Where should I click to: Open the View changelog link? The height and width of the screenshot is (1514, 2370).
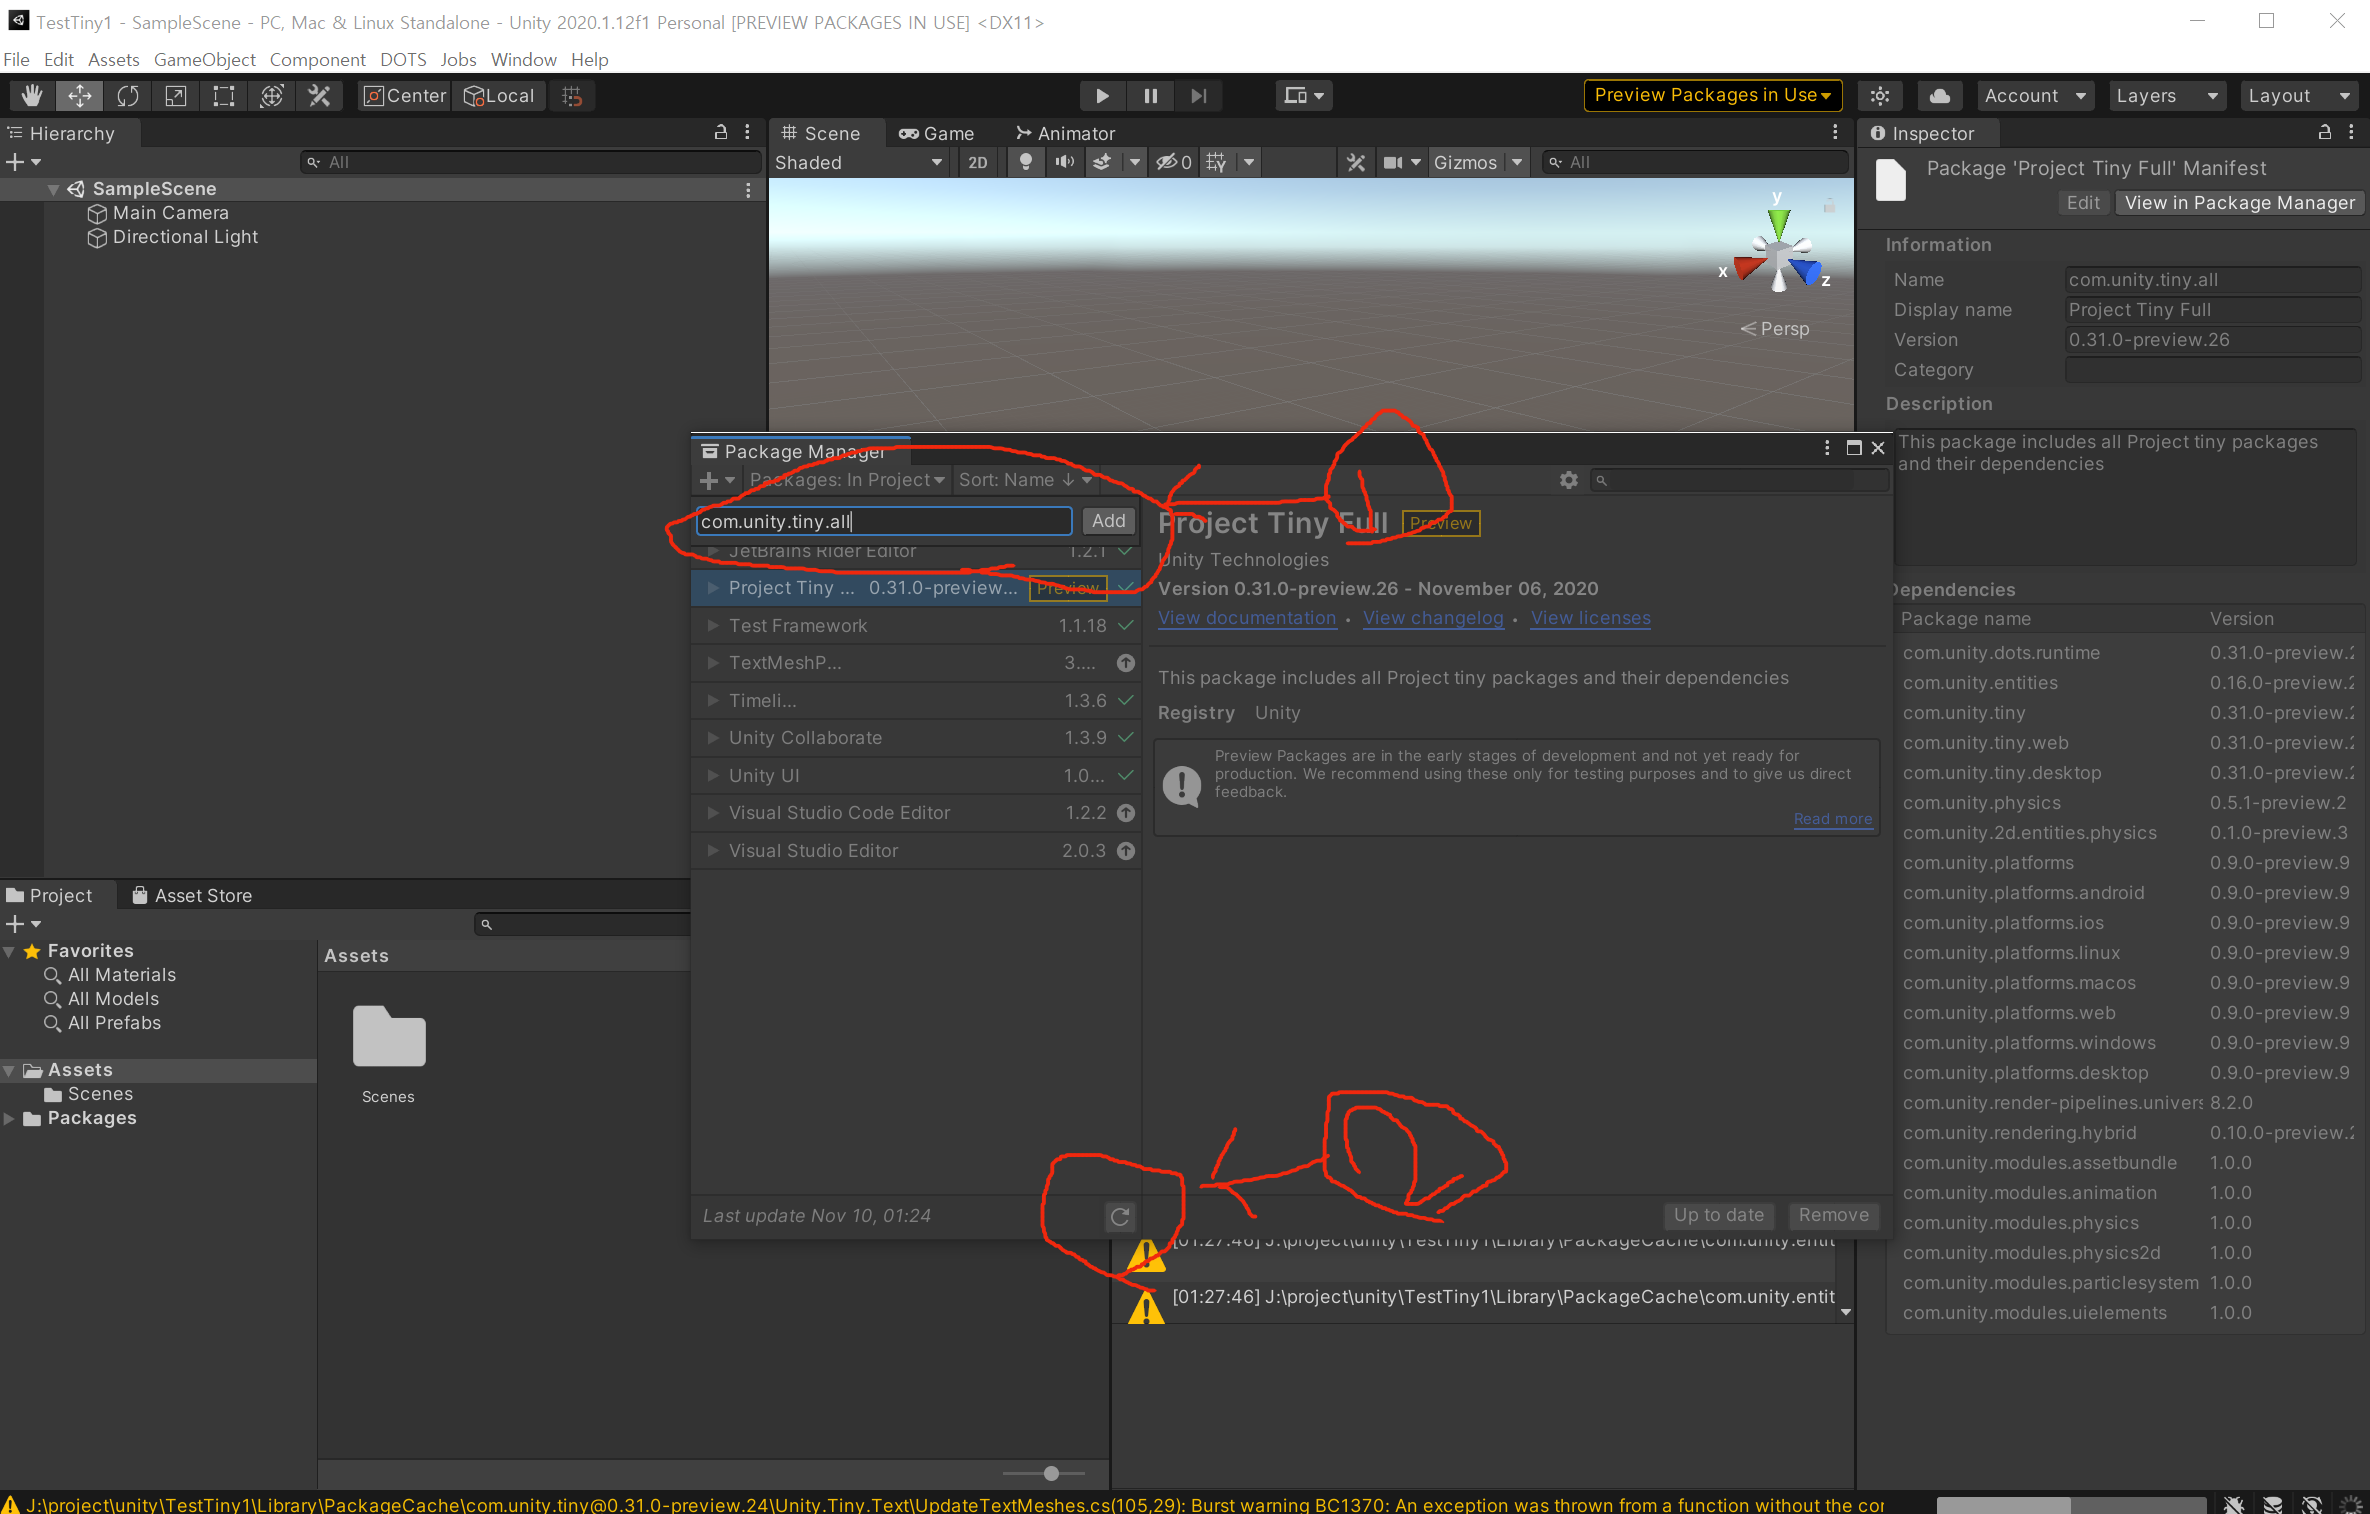click(1432, 618)
